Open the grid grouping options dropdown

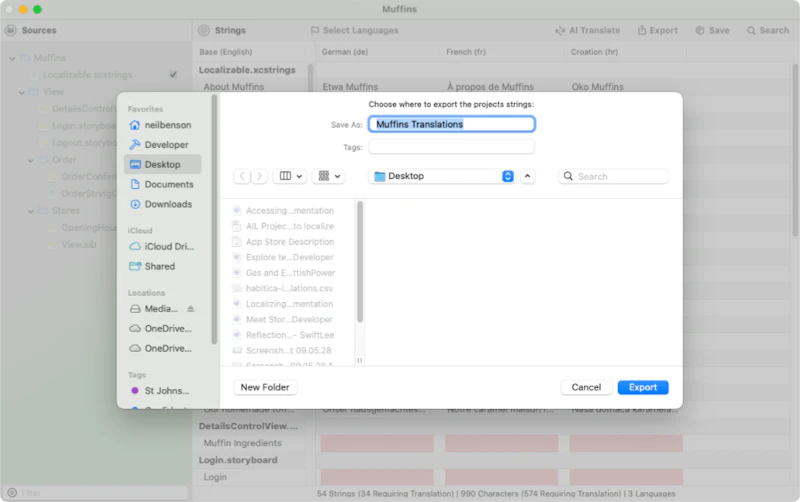(329, 176)
